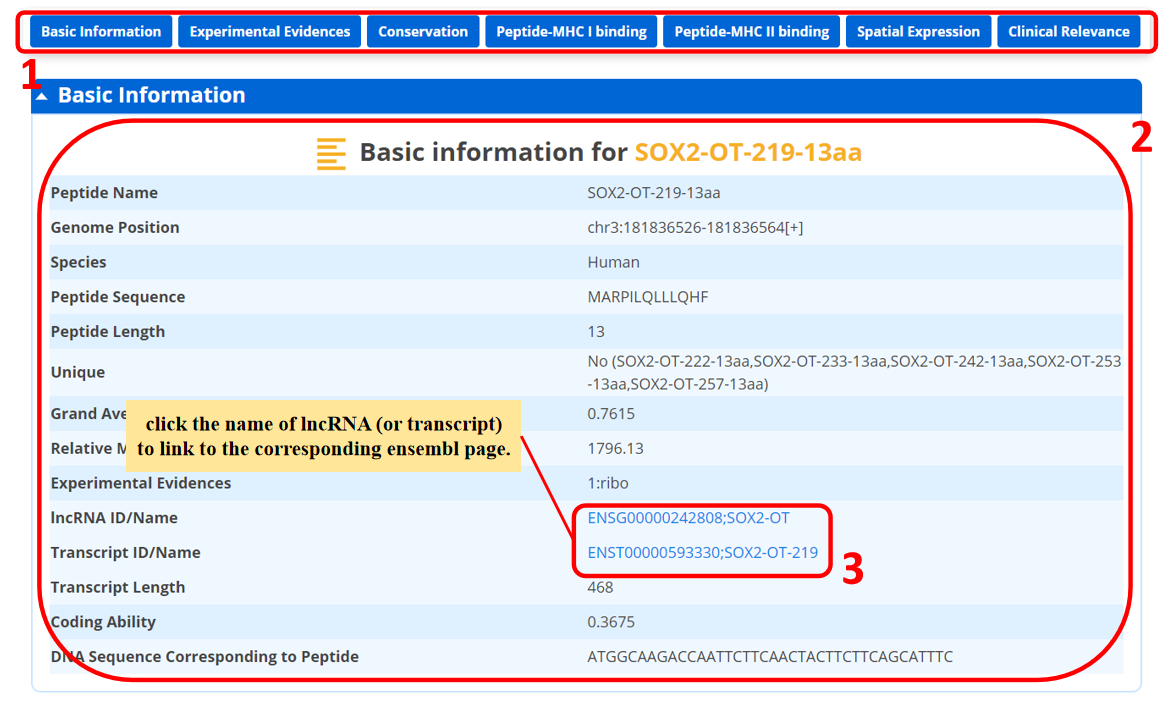Open the ENSG00000242808;SOX2-OT lncRNA link
This screenshot has height=709, width=1171.
pyautogui.click(x=688, y=518)
